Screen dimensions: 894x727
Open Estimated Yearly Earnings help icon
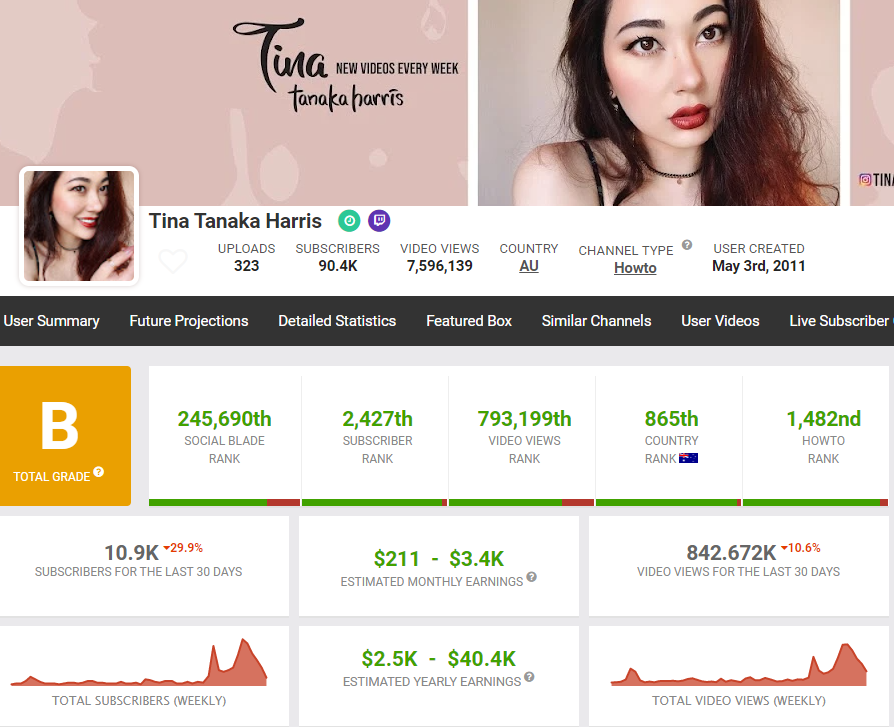(529, 677)
